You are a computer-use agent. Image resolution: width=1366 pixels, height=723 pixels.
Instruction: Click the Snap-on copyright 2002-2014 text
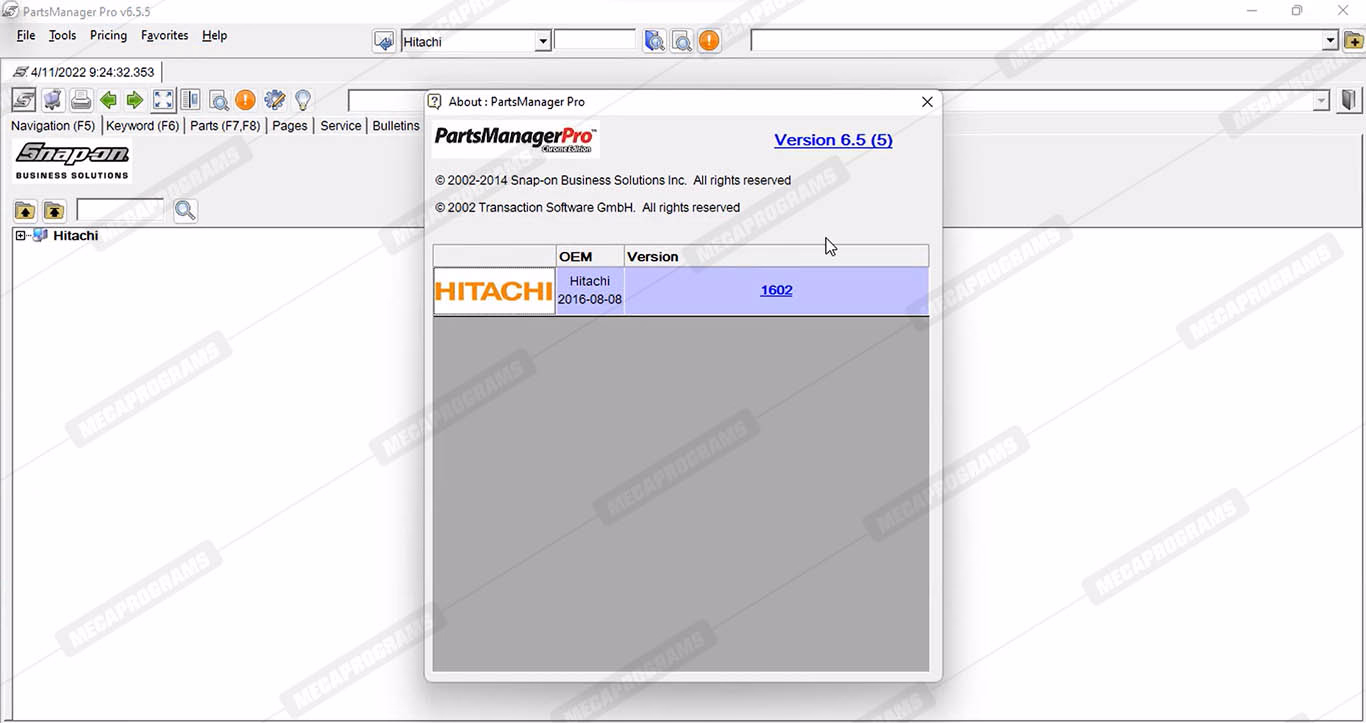613,181
